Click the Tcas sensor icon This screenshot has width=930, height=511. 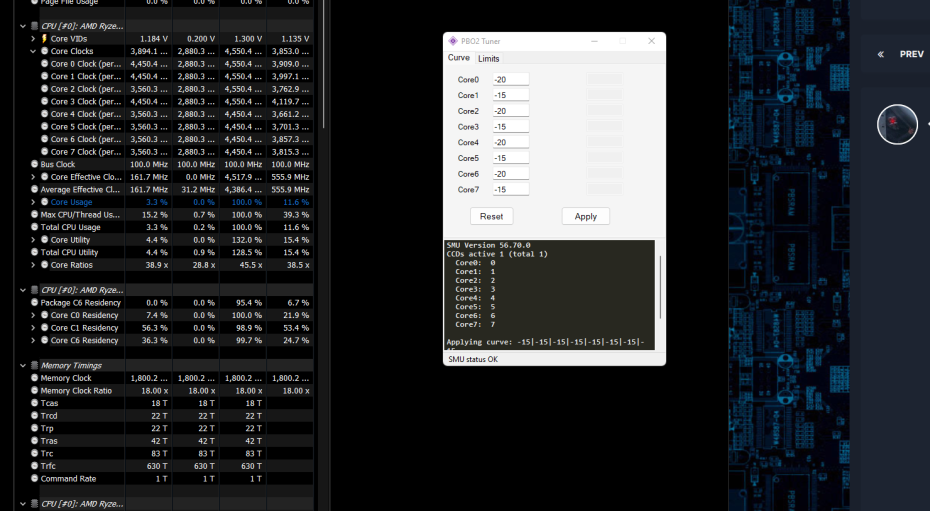(35, 403)
